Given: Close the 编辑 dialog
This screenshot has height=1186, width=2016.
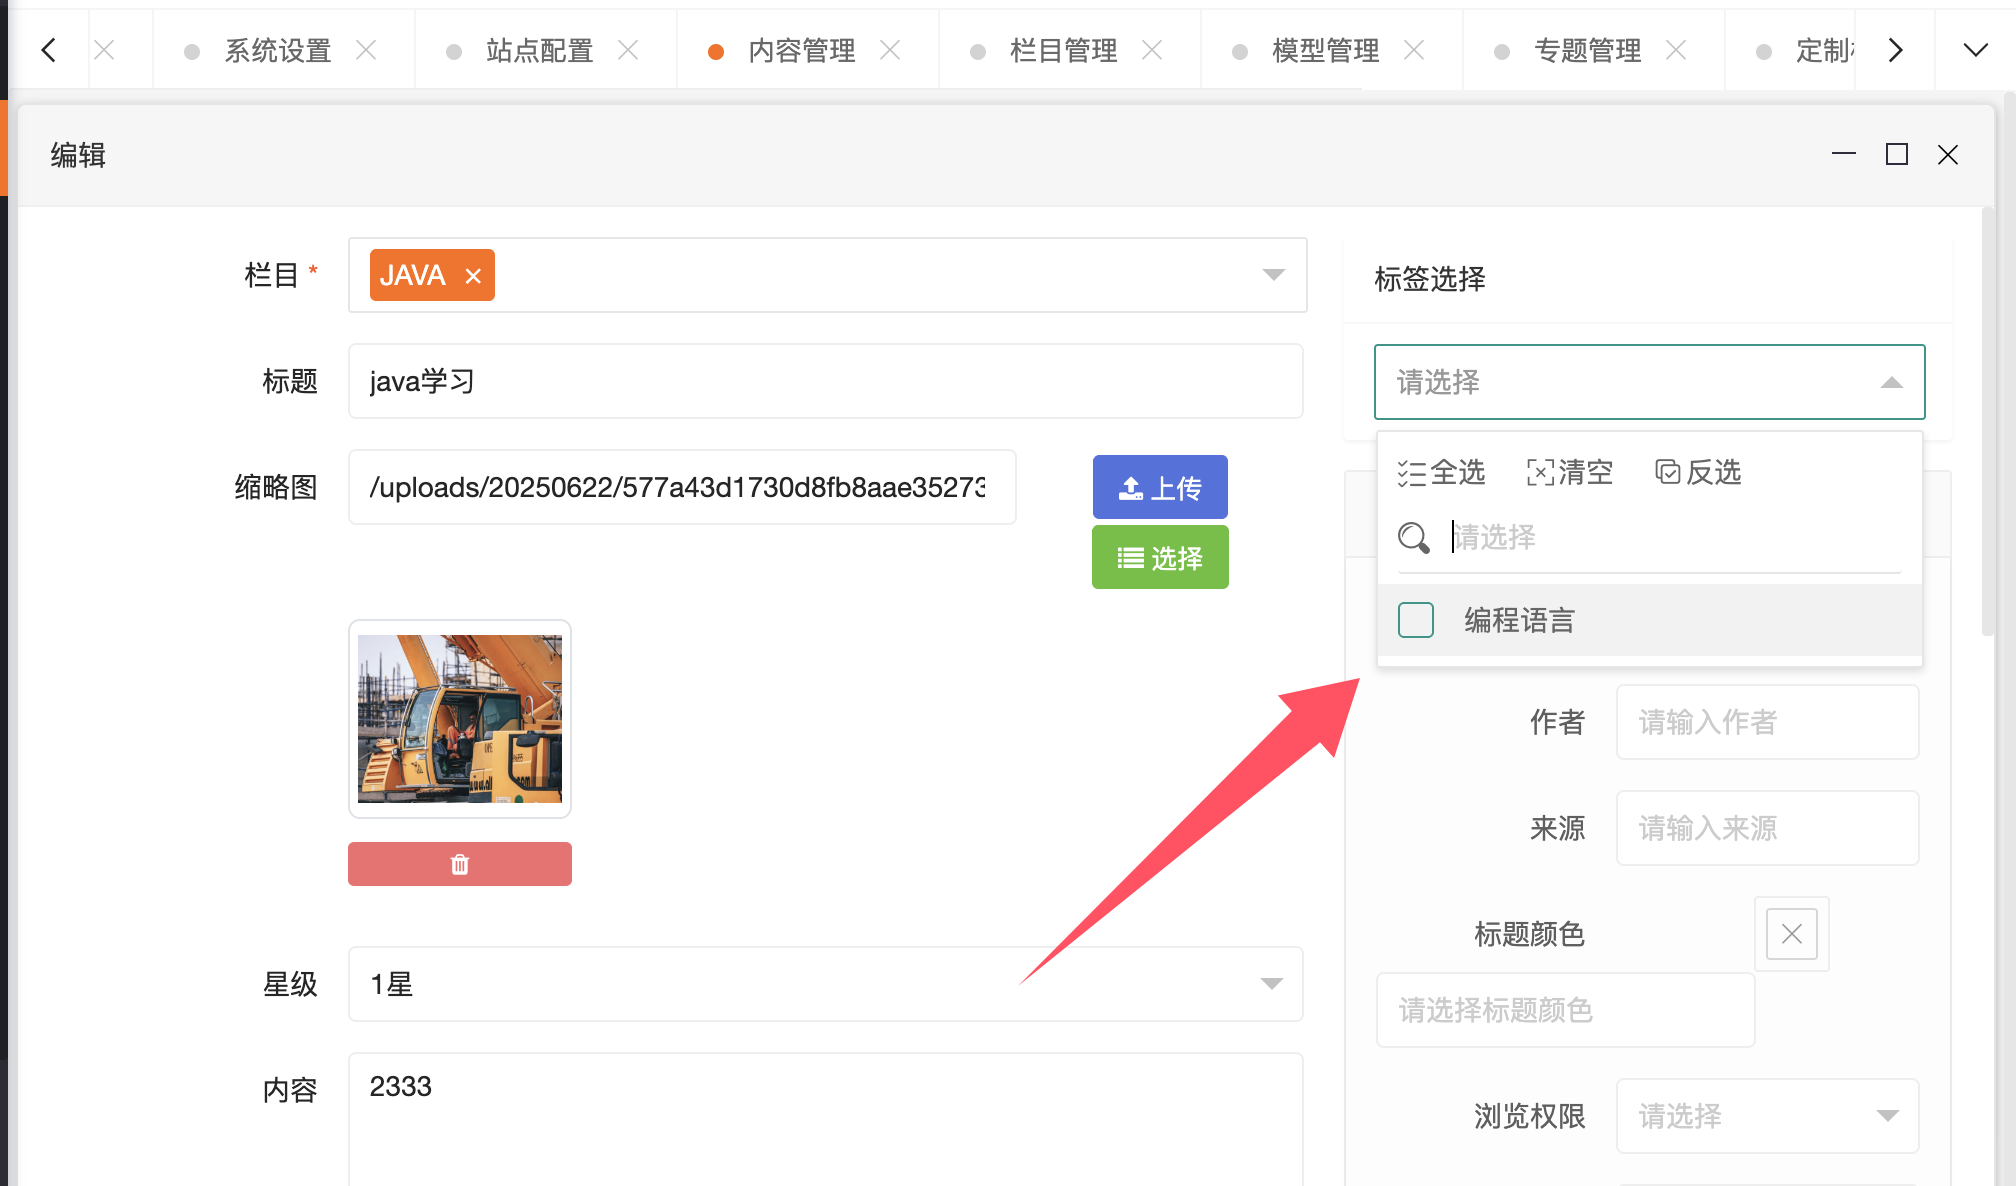Looking at the screenshot, I should (x=1948, y=154).
